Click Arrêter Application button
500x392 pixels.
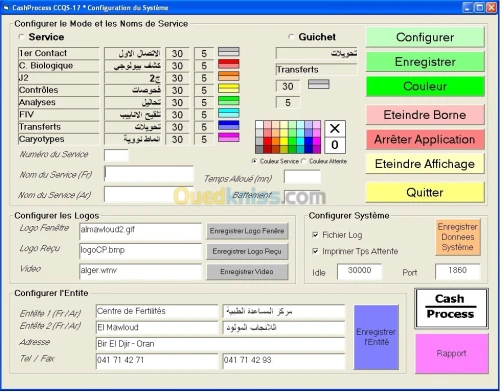pyautogui.click(x=425, y=139)
